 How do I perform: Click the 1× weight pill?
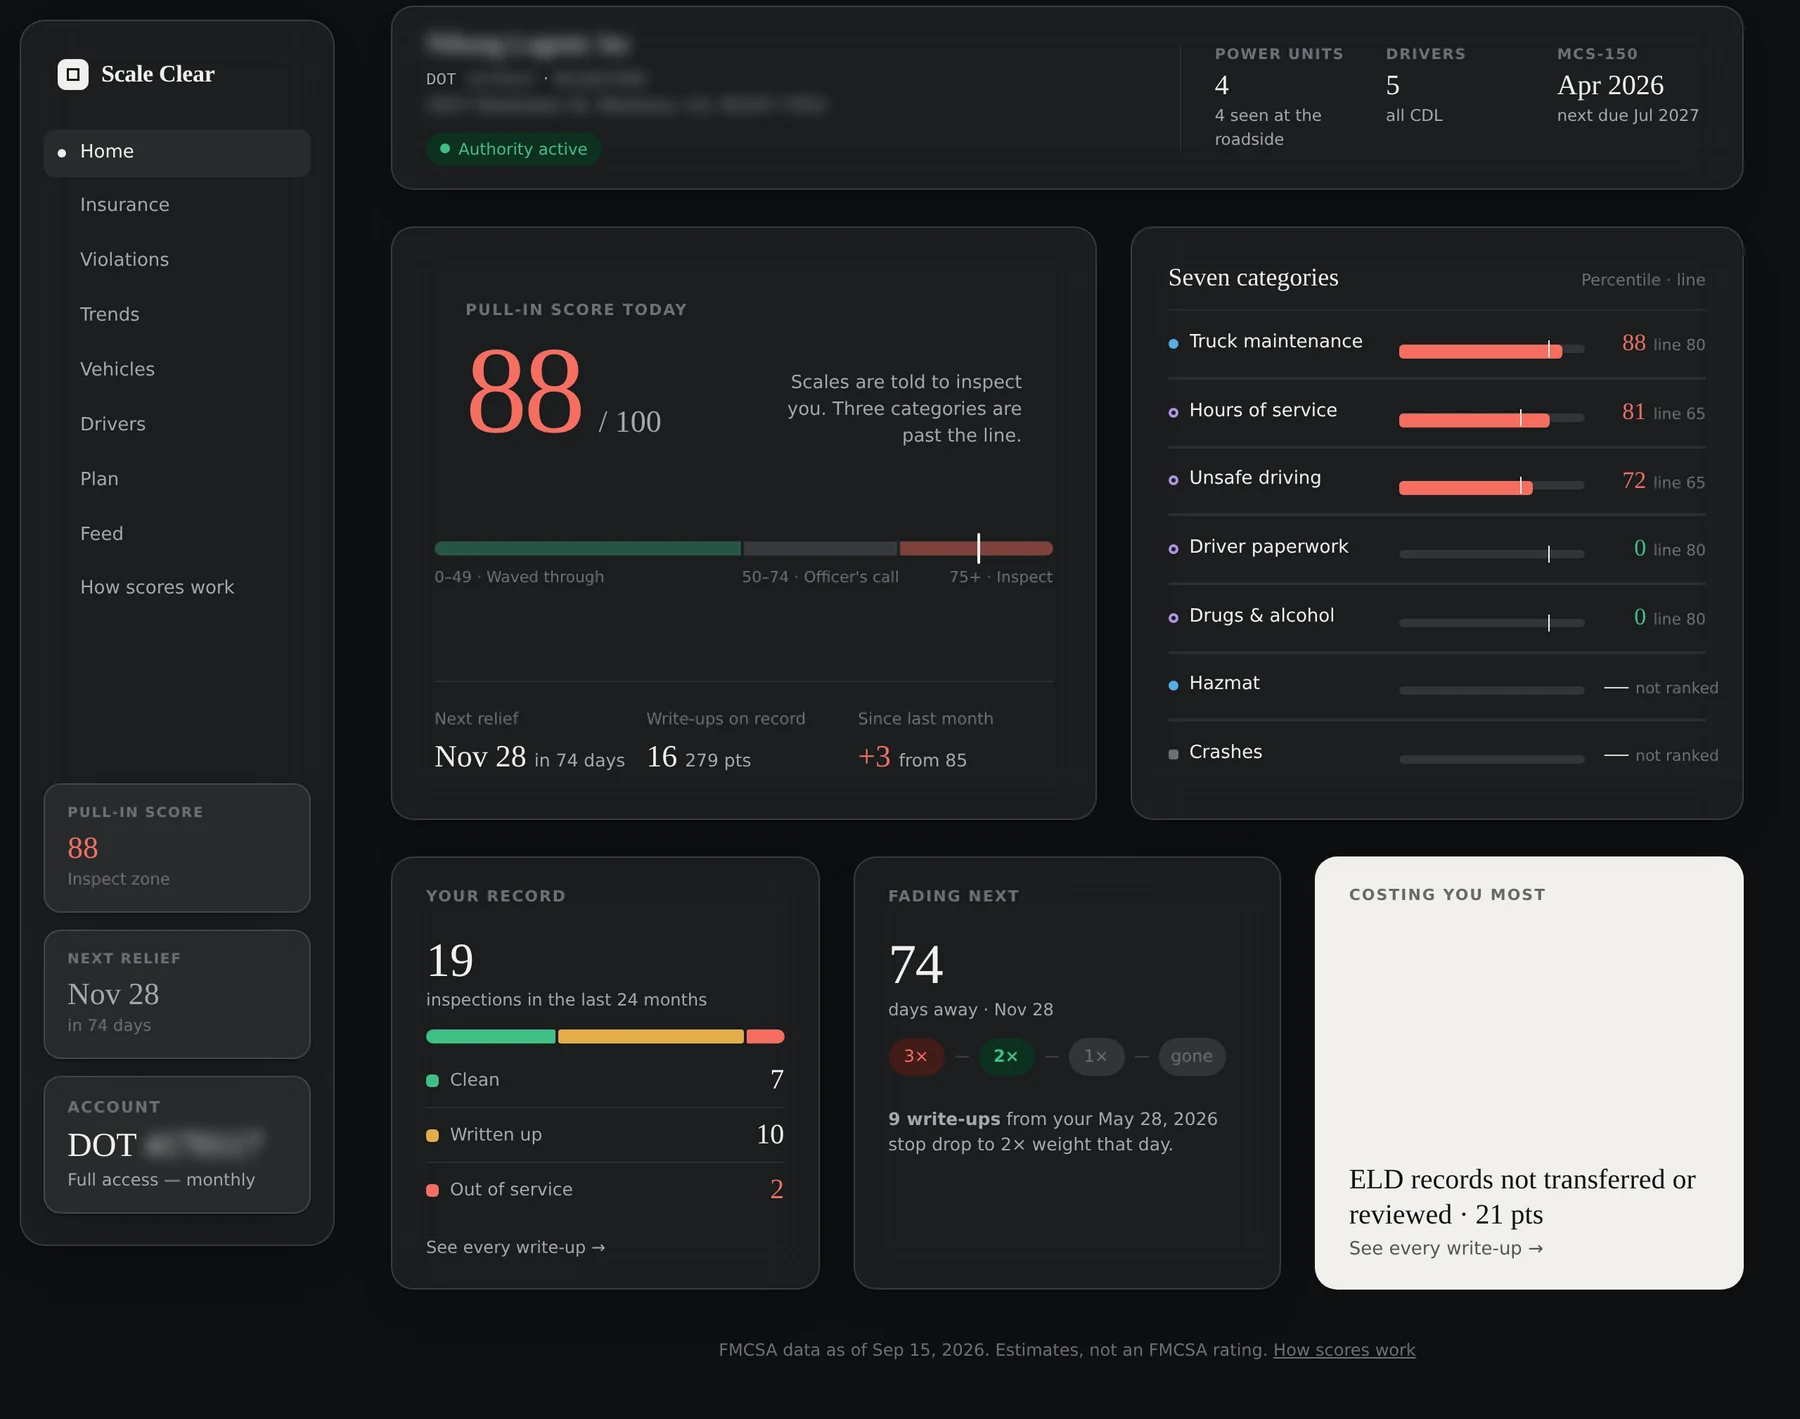pos(1096,1057)
